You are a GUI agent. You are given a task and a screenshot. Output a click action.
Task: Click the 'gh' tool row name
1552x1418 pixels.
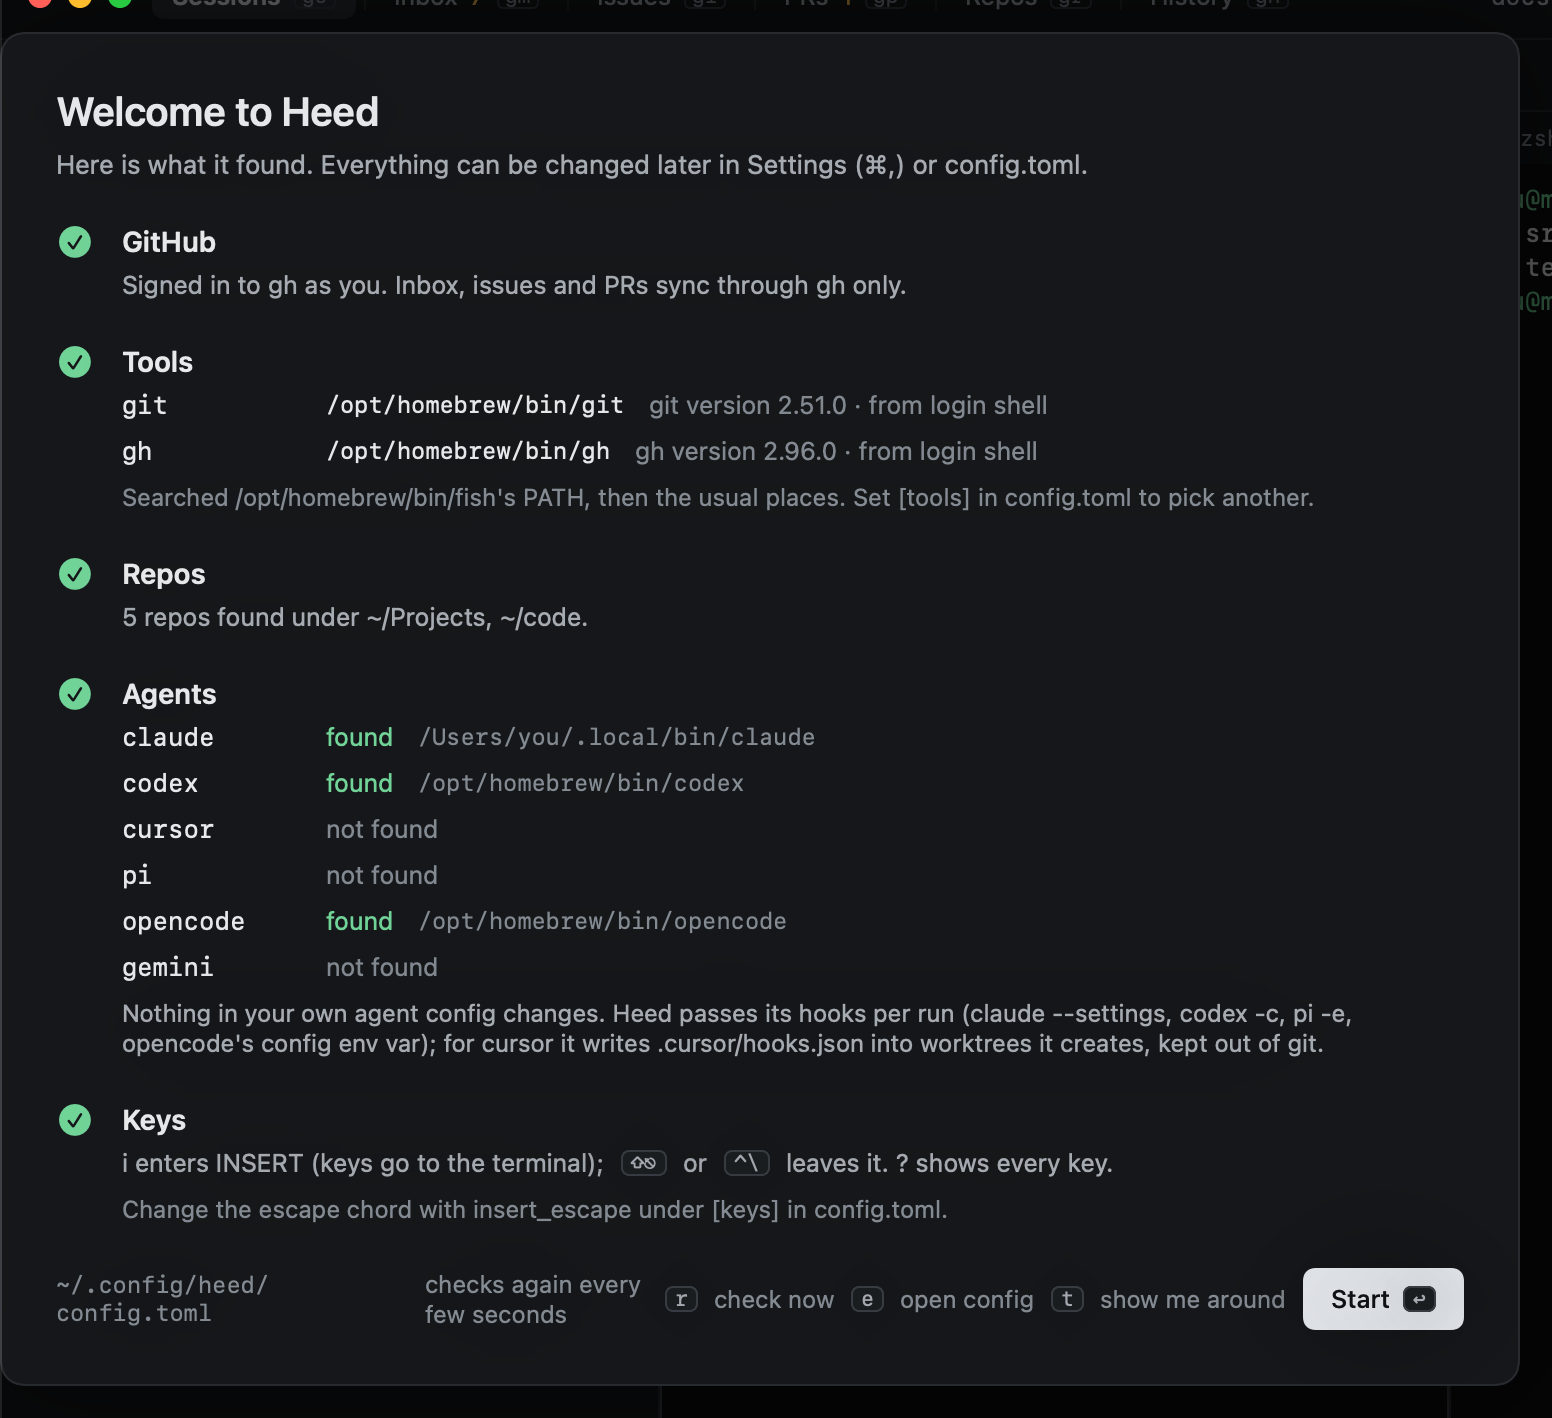point(137,451)
